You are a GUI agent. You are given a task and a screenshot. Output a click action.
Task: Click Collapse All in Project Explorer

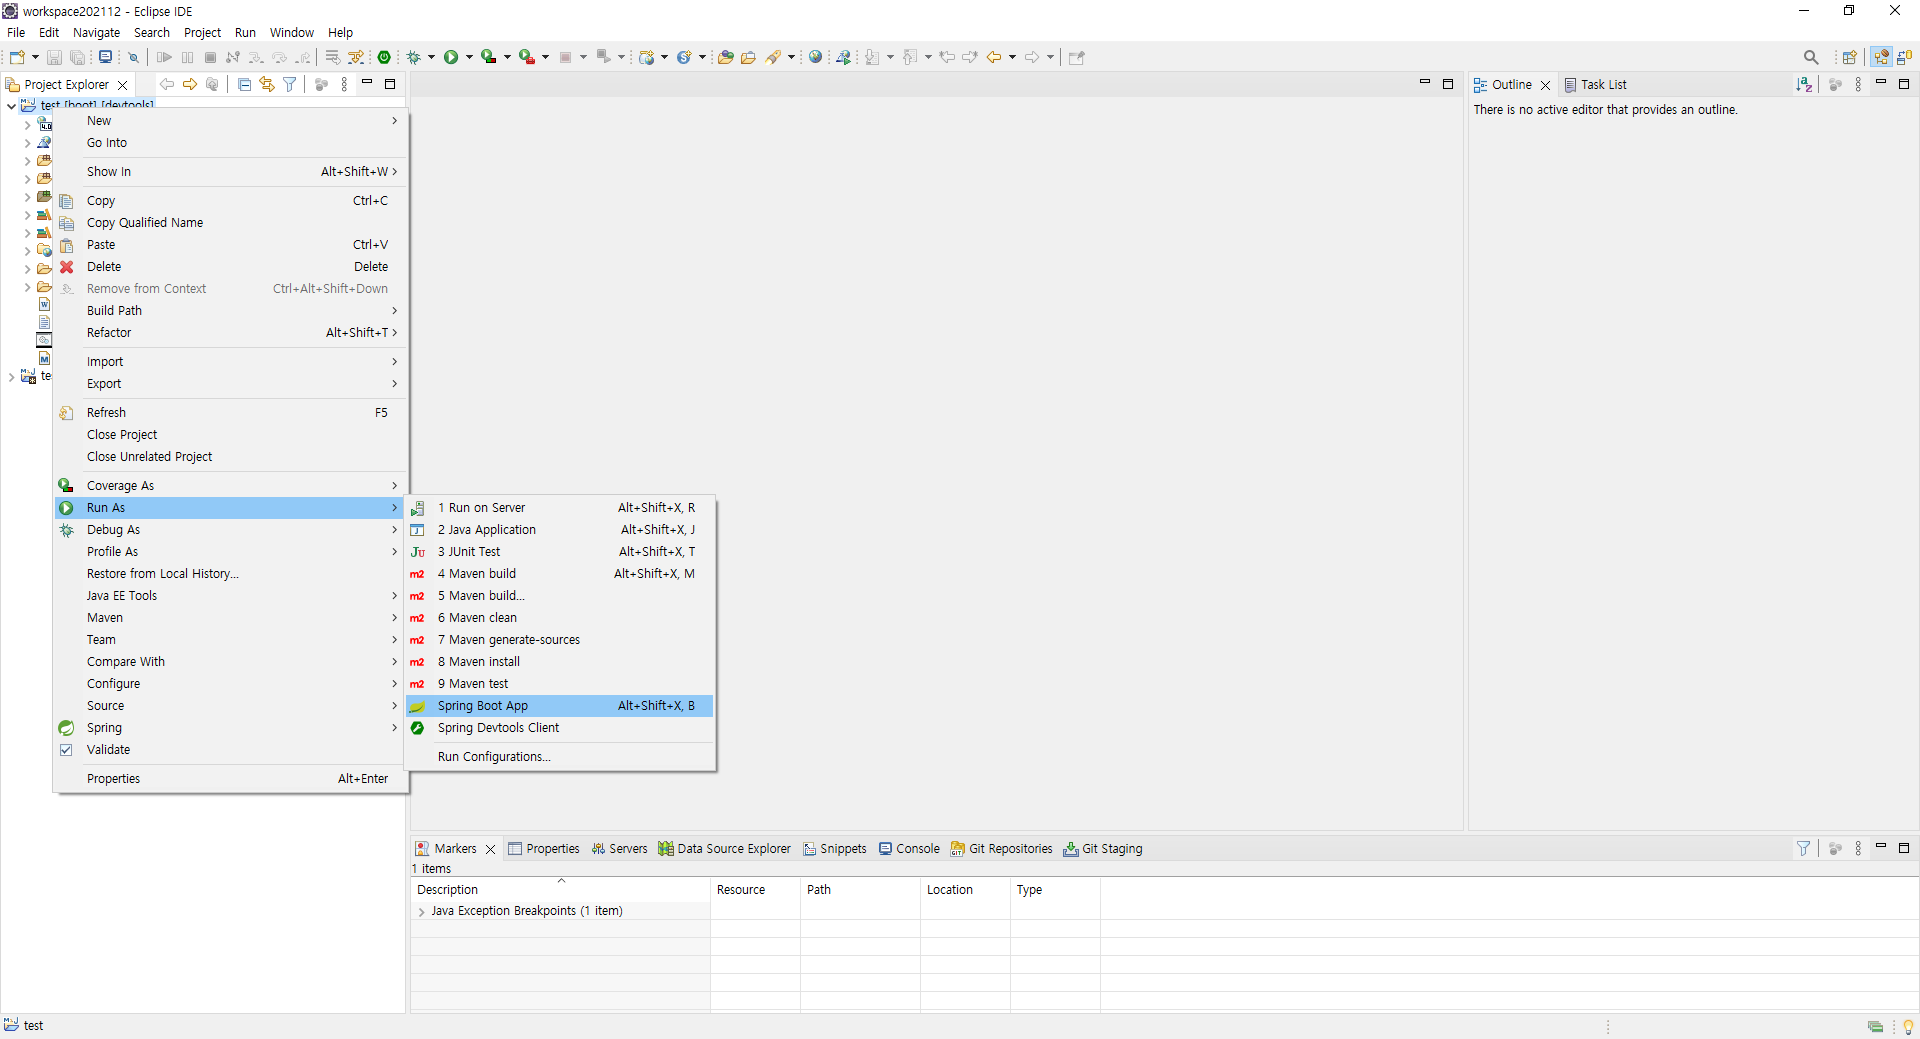point(244,84)
